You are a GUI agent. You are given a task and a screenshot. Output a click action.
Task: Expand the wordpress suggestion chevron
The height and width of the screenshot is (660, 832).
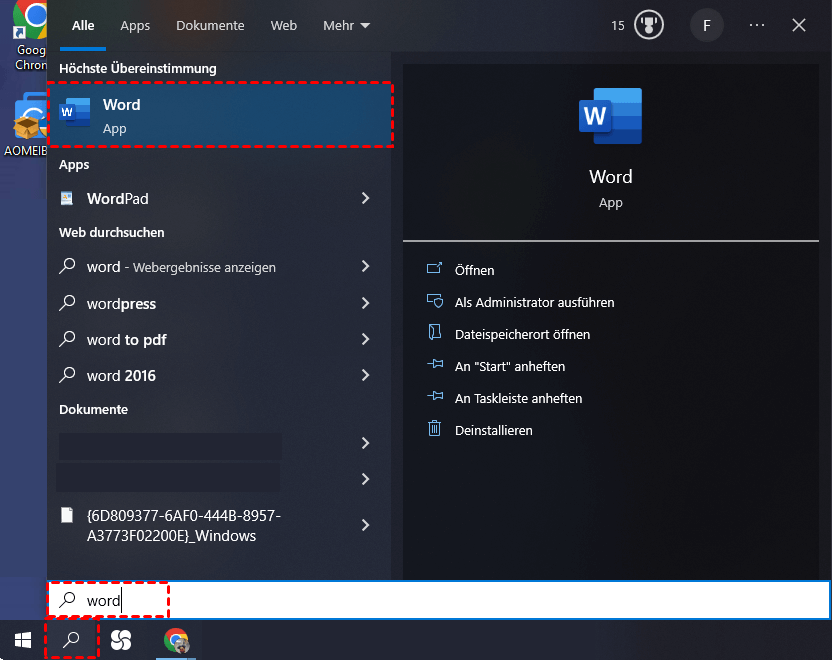coord(366,303)
